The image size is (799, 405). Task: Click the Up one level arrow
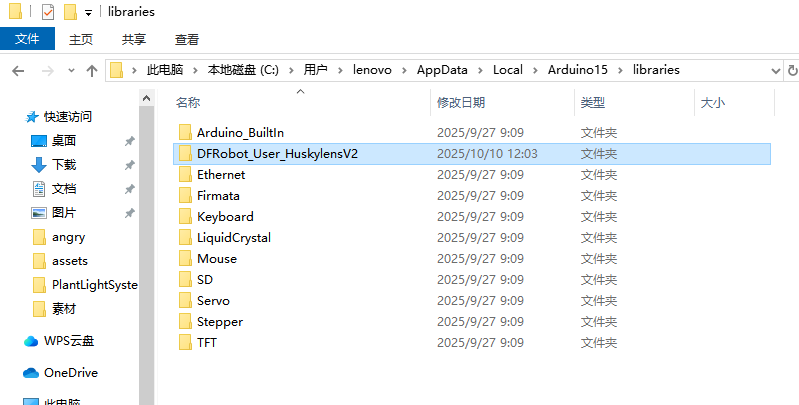92,71
